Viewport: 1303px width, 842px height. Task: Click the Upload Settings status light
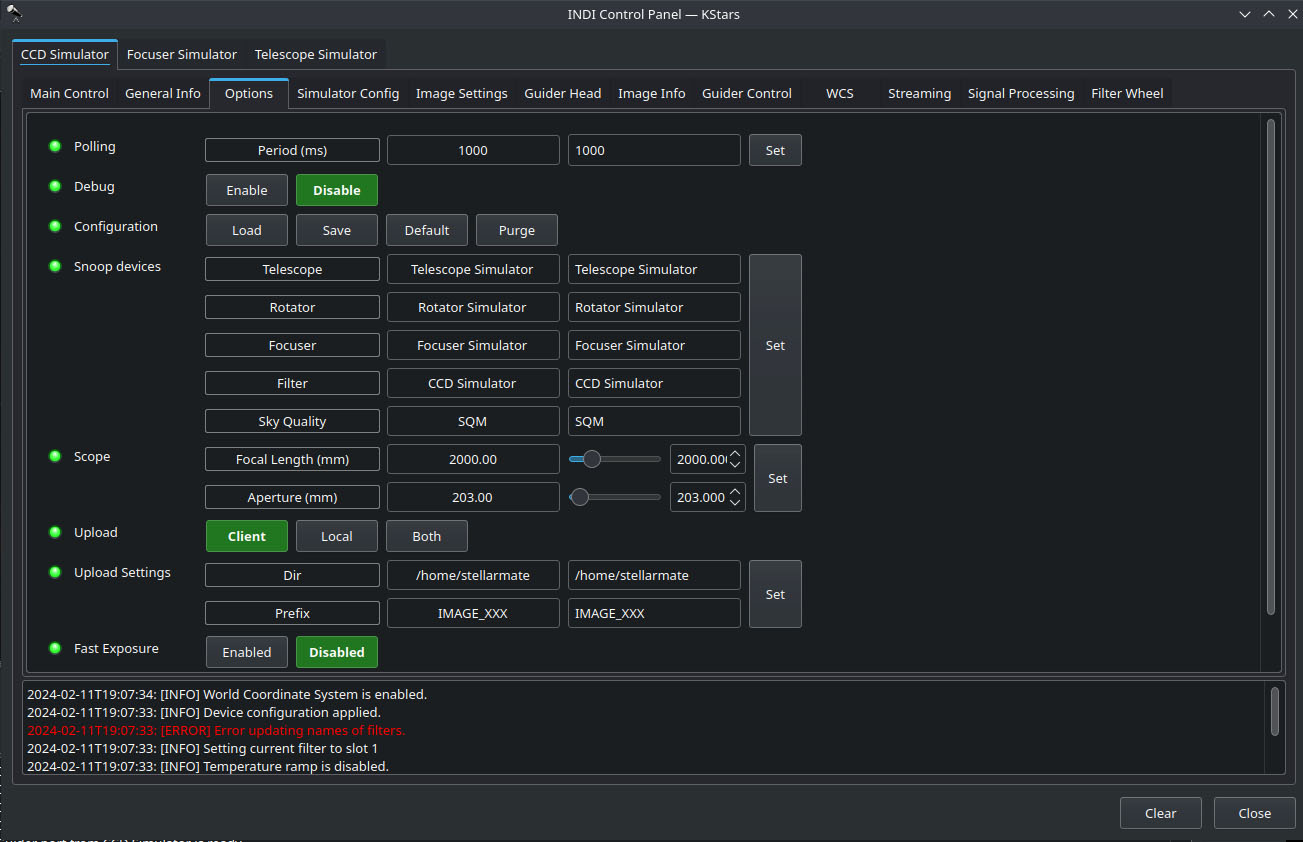[x=55, y=573]
